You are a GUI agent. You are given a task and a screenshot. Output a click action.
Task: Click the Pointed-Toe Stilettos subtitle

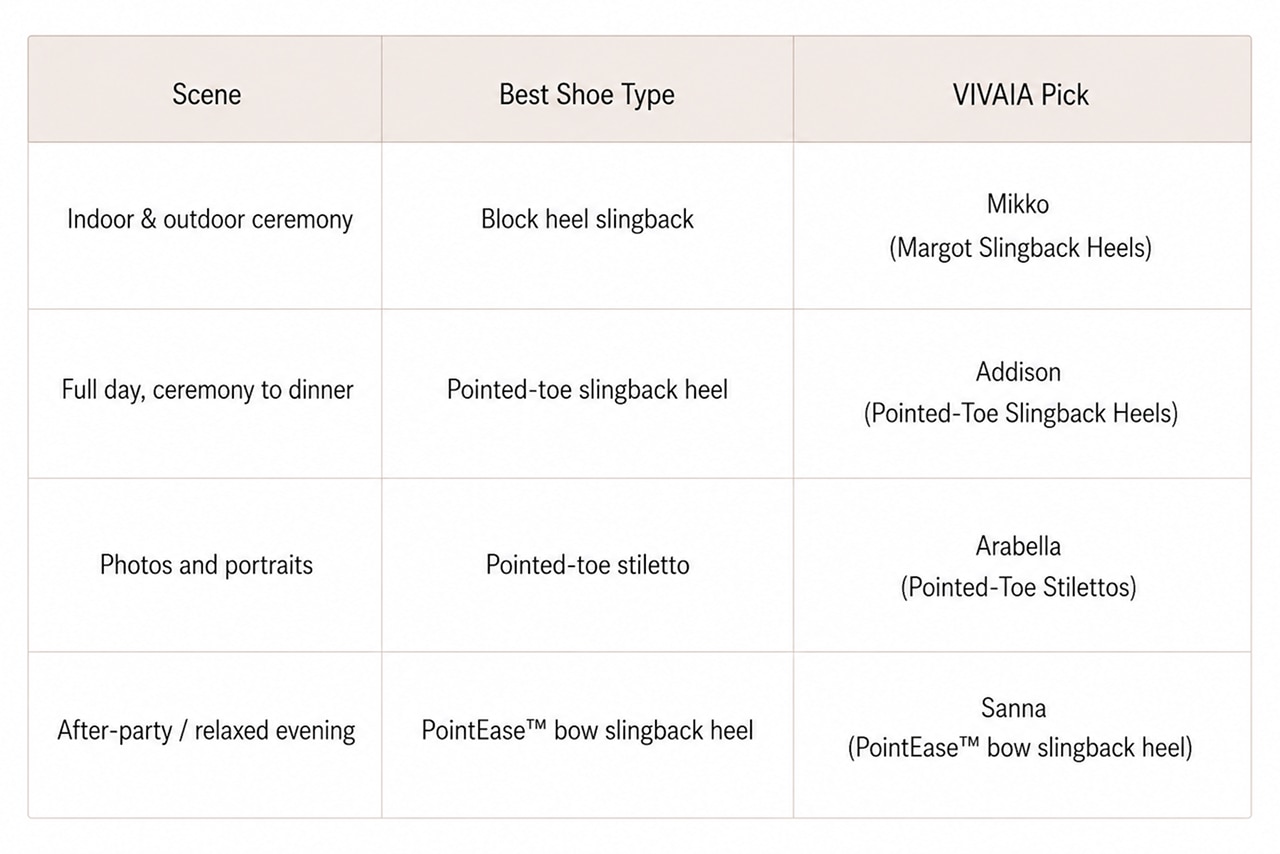pyautogui.click(x=1019, y=587)
